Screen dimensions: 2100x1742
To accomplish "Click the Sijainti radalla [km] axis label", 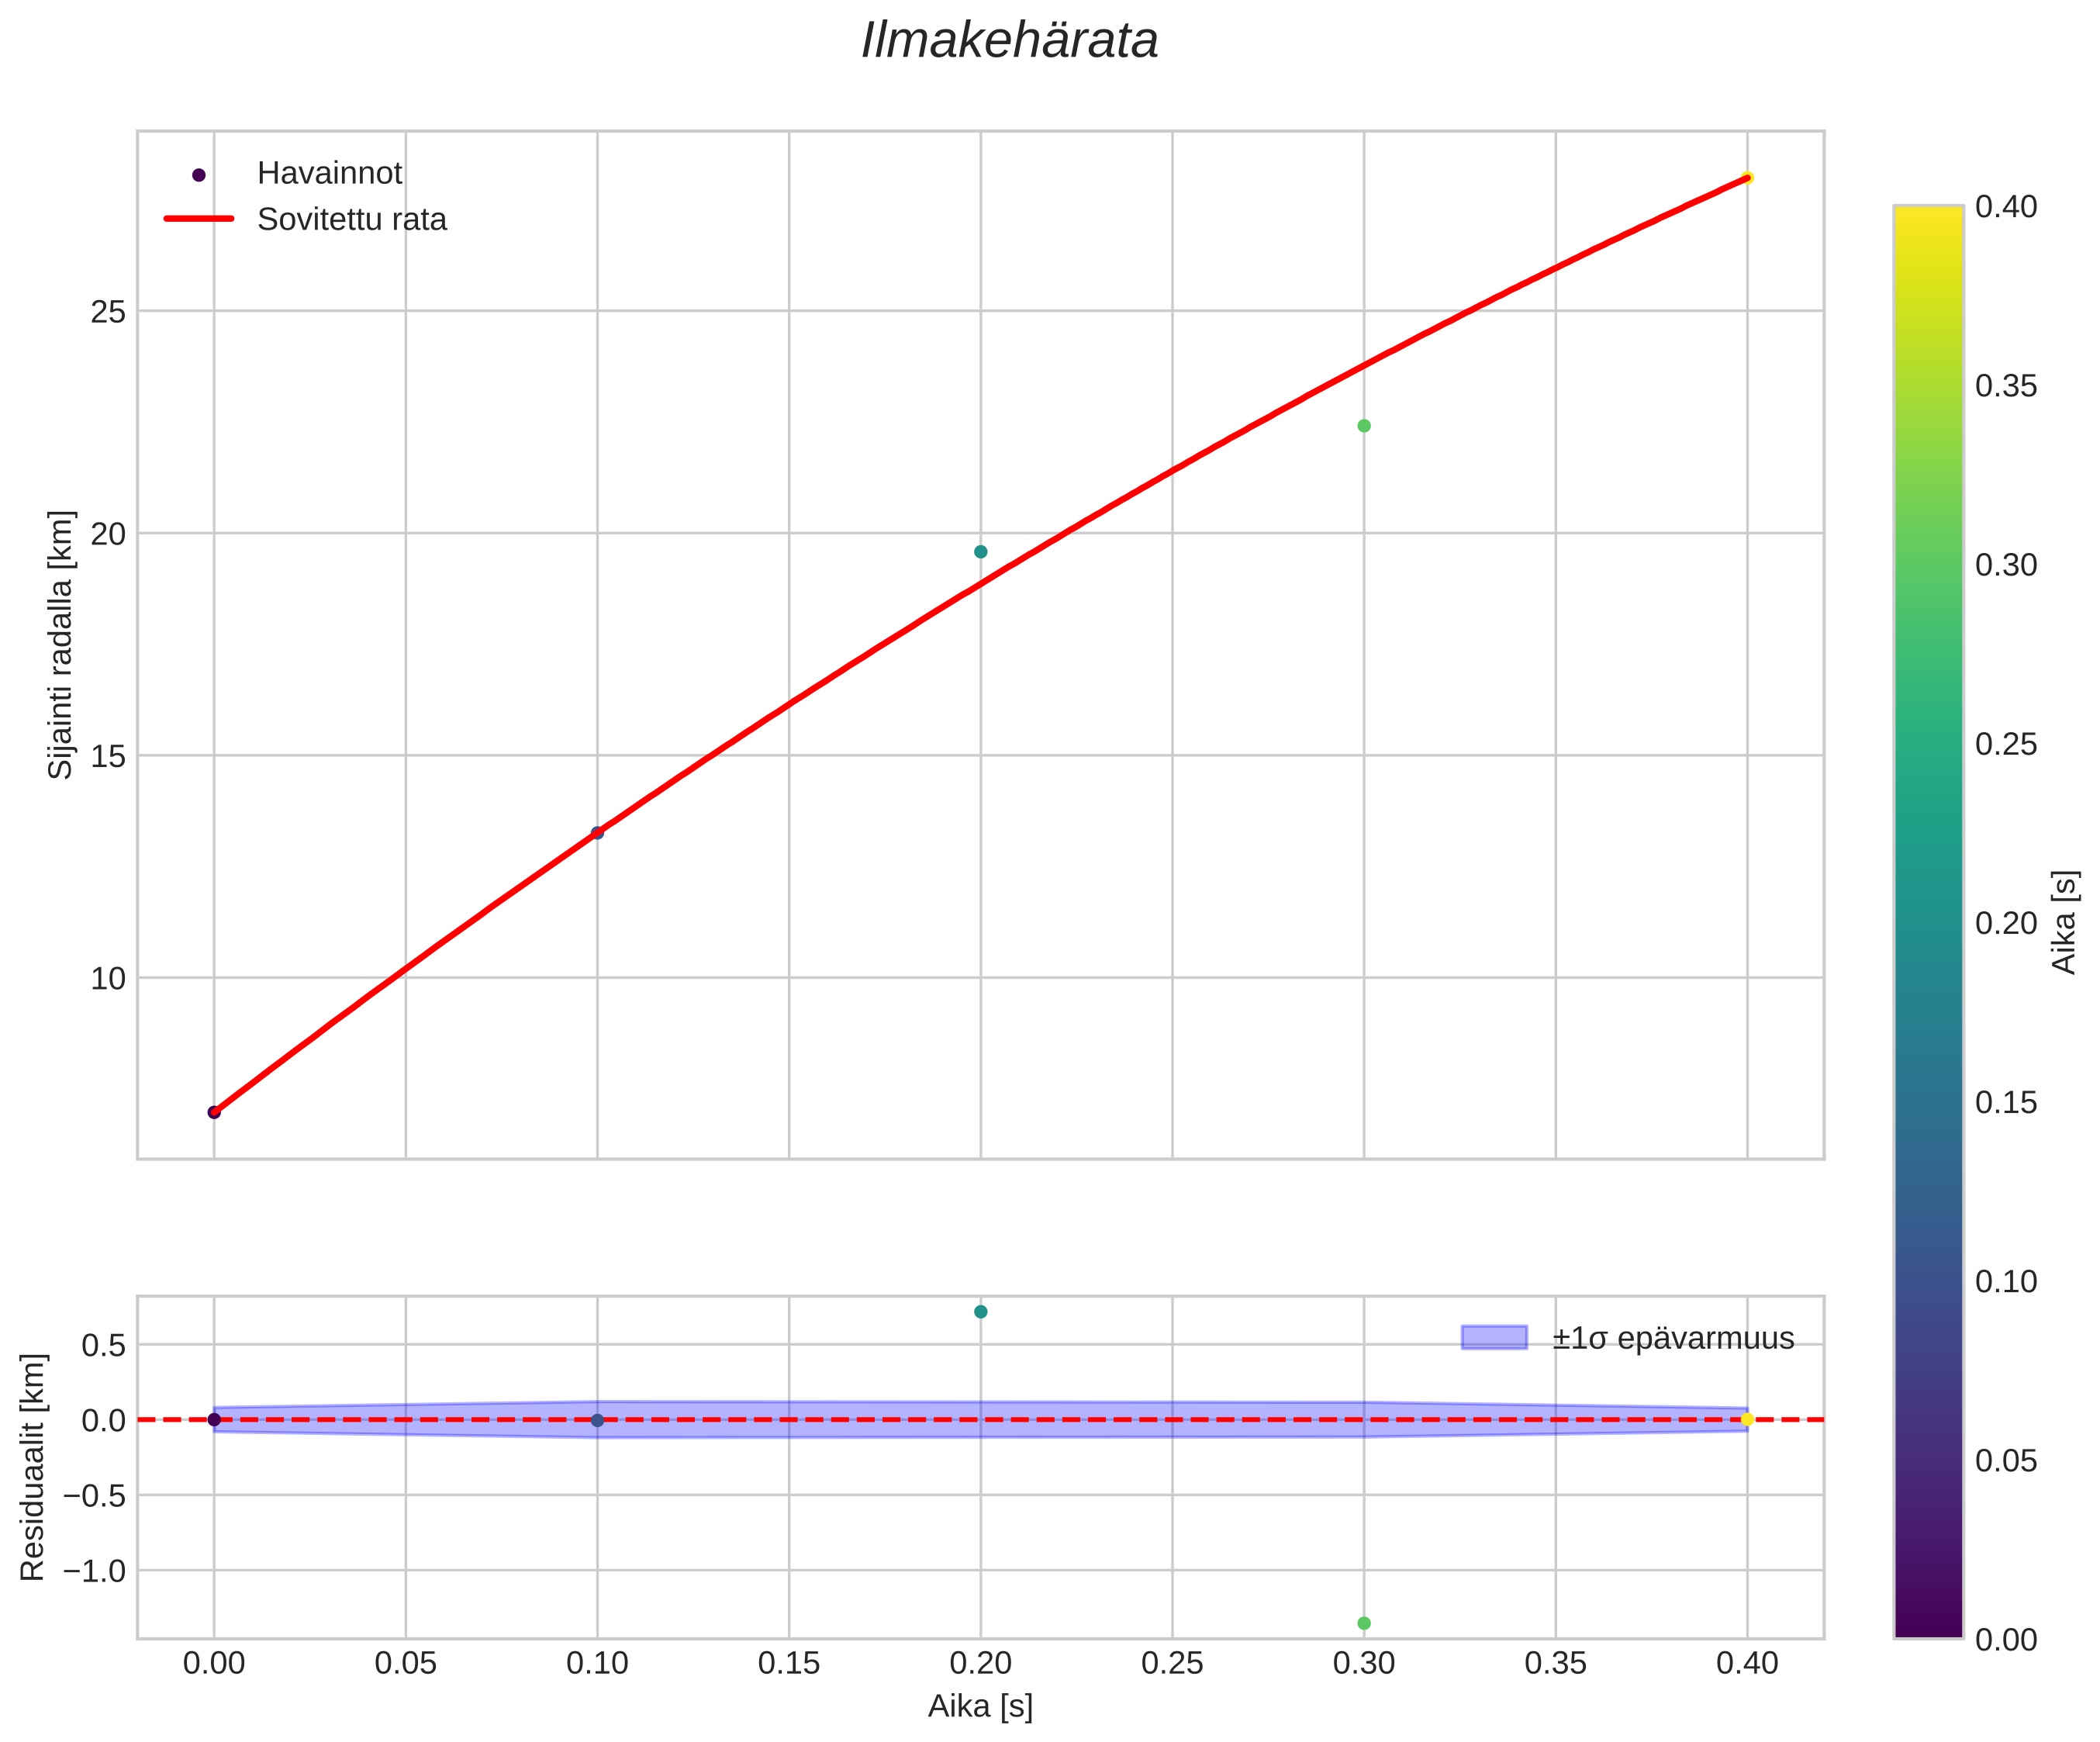I will click(62, 645).
